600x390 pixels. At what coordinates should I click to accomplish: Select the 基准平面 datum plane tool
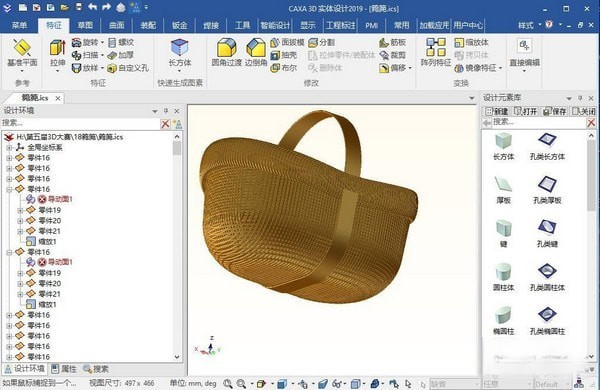(22, 52)
